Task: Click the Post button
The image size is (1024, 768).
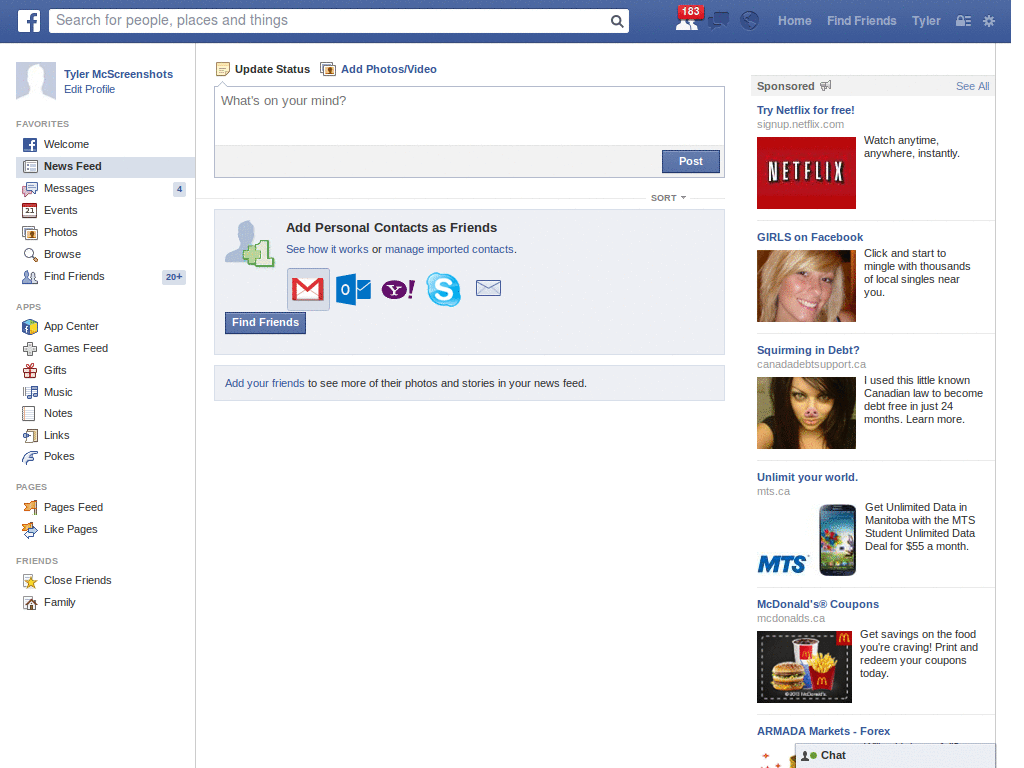Action: (690, 161)
